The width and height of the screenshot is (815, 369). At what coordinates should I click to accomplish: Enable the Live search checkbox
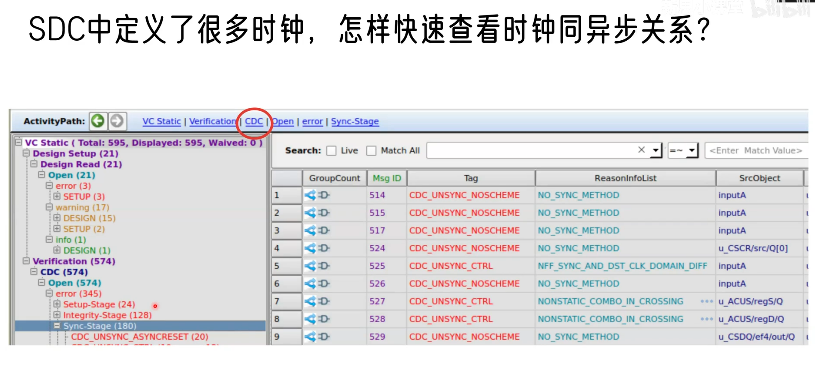coord(331,151)
